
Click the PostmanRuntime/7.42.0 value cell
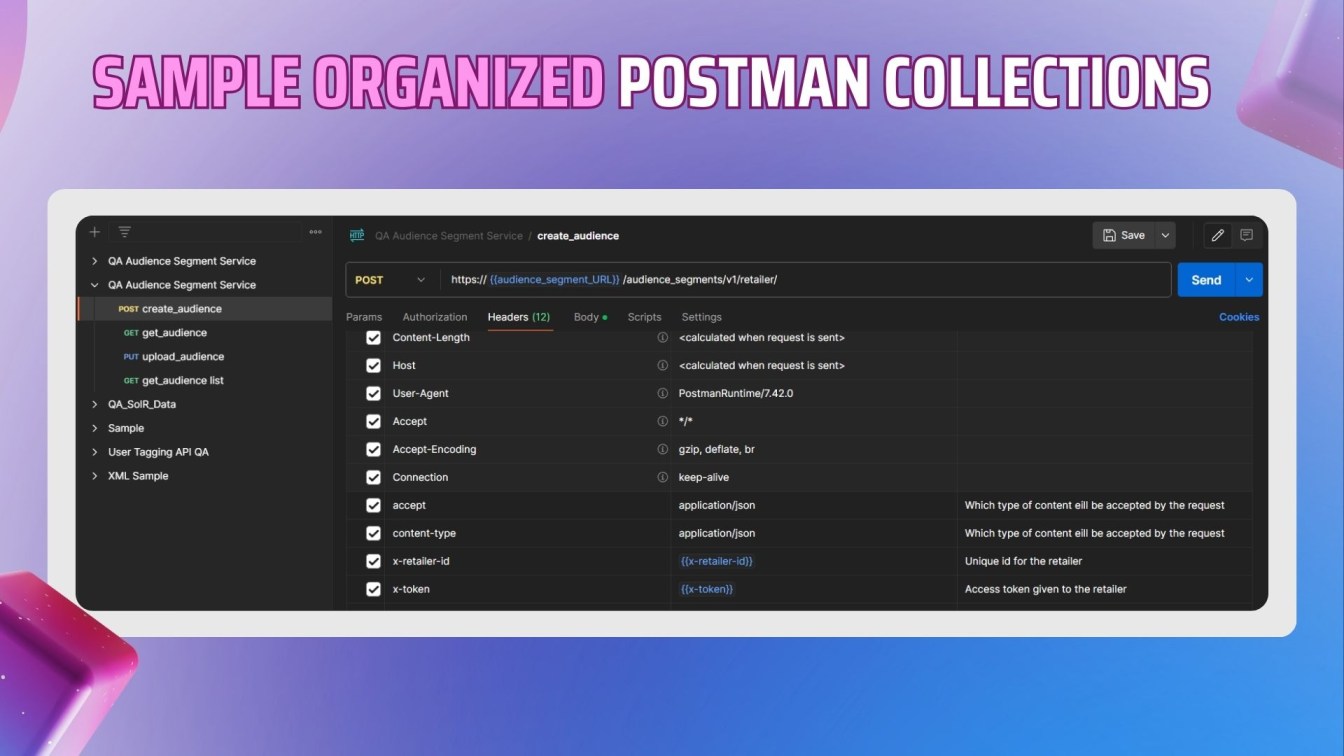tap(736, 394)
